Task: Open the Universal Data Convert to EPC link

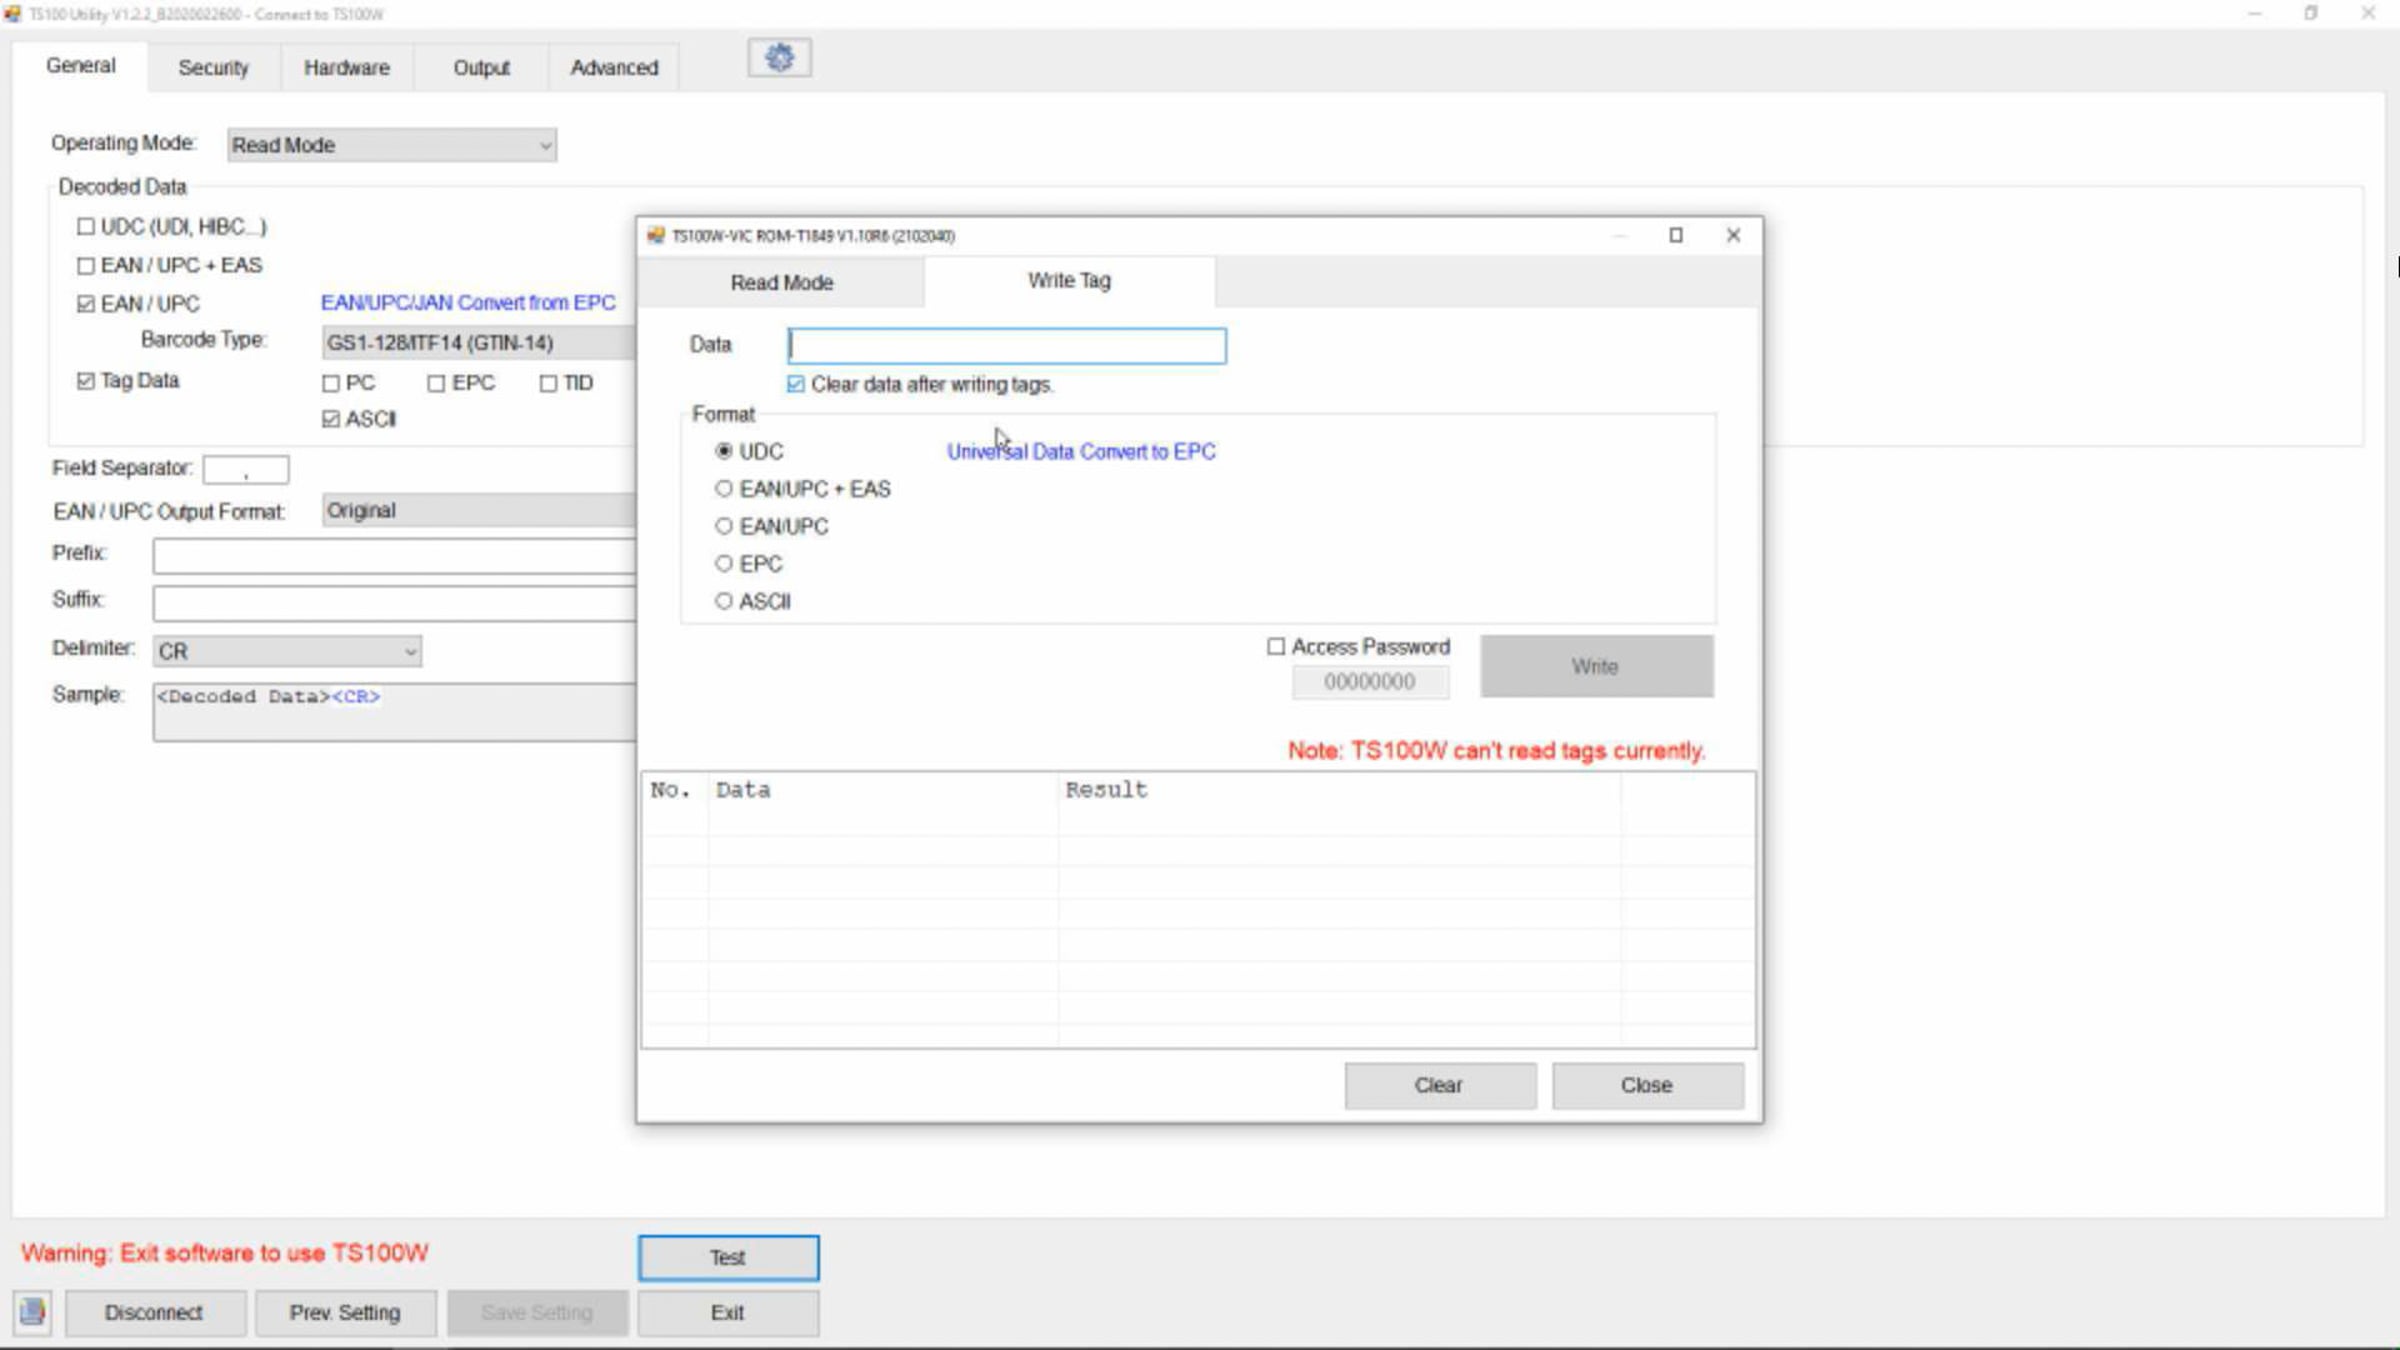Action: [1081, 451]
